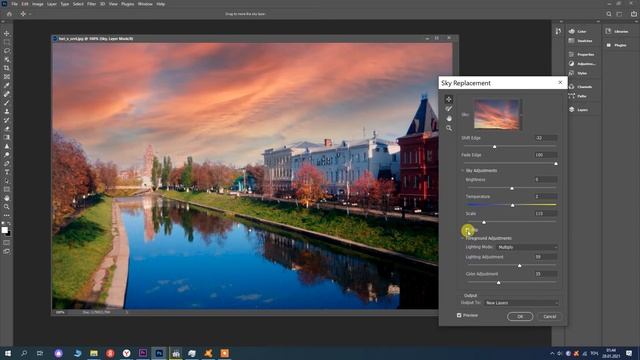Open the Help menu
This screenshot has height=360, width=640.
pos(161,4)
